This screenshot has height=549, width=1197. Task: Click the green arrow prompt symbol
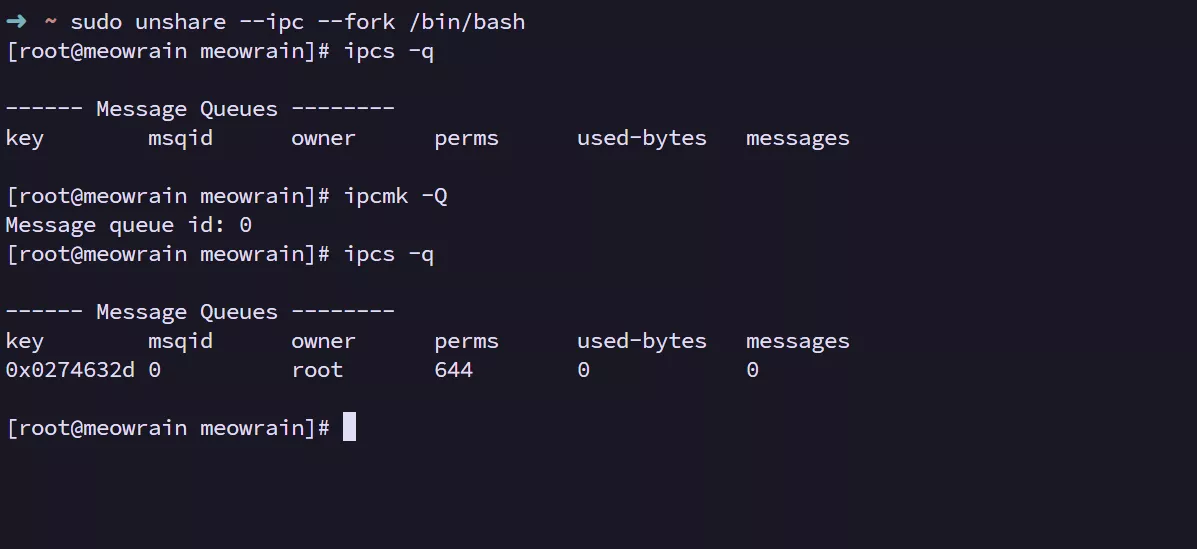click(x=16, y=22)
